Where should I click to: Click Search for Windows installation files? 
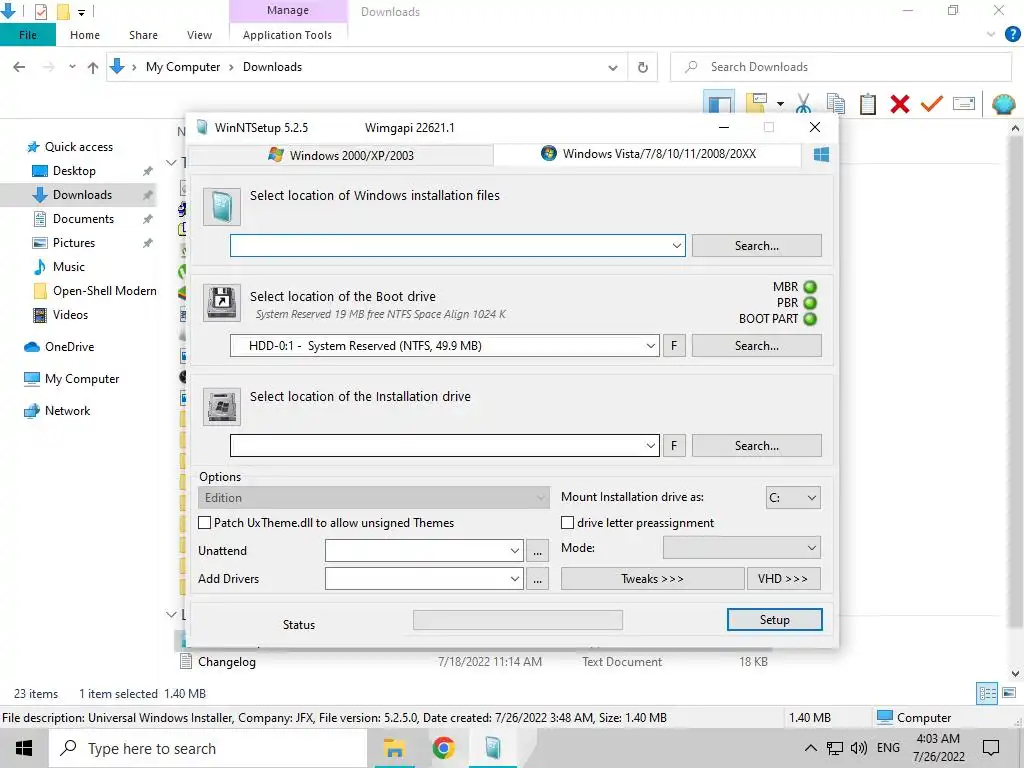pyautogui.click(x=756, y=246)
